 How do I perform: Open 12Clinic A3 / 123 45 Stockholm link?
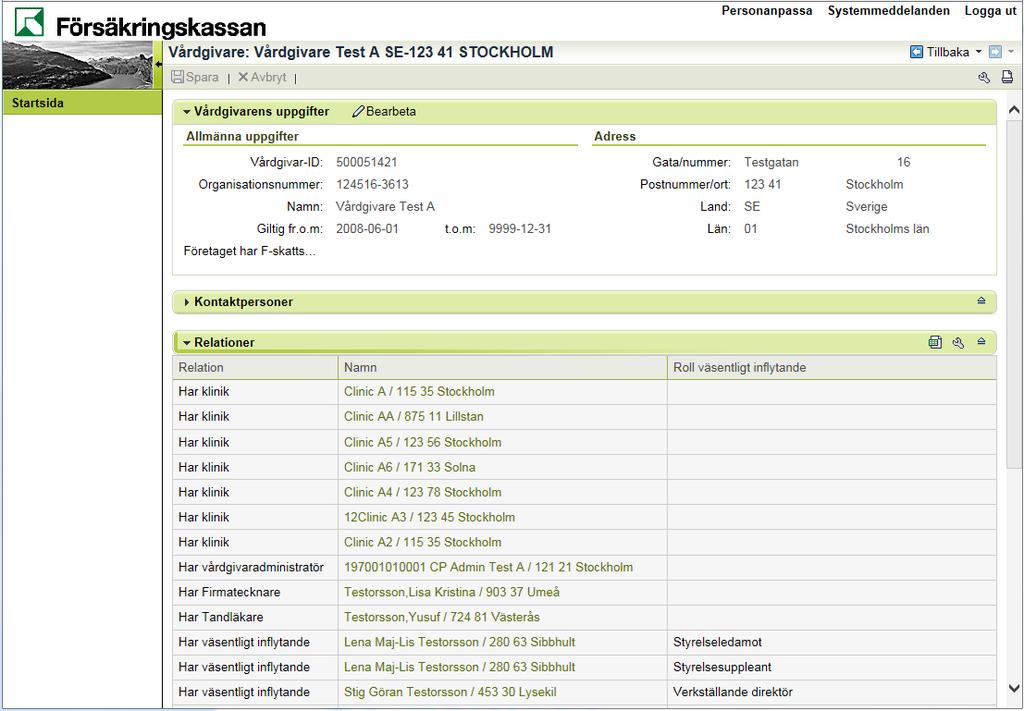tap(430, 517)
